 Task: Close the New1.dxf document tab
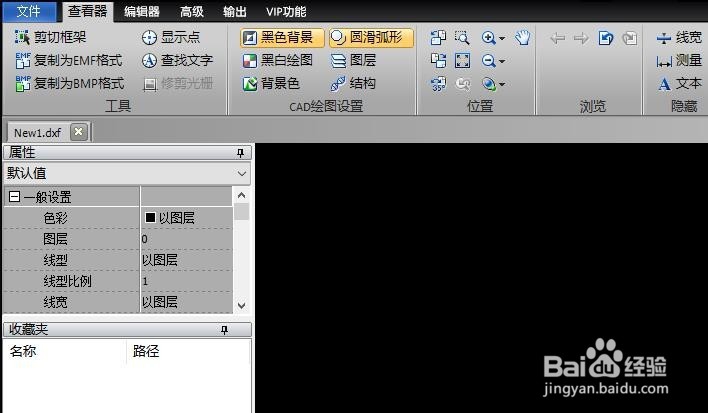(79, 132)
